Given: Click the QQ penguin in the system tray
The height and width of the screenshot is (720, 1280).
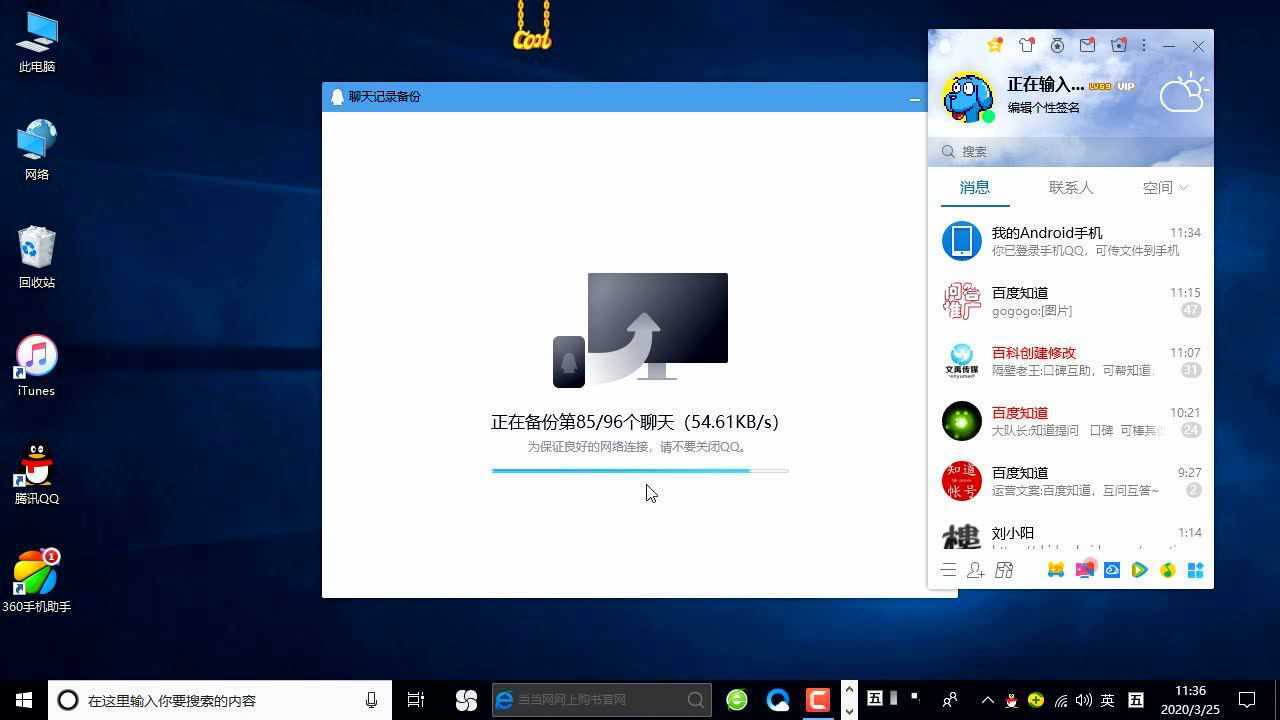Looking at the screenshot, I should pyautogui.click(x=1012, y=700).
